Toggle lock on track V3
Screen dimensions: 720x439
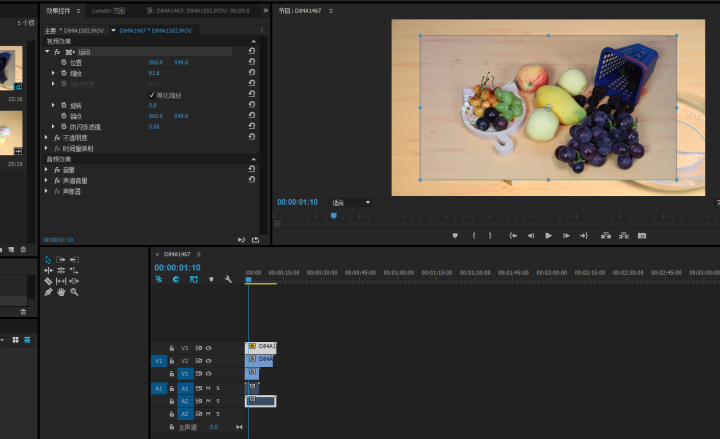coord(172,348)
